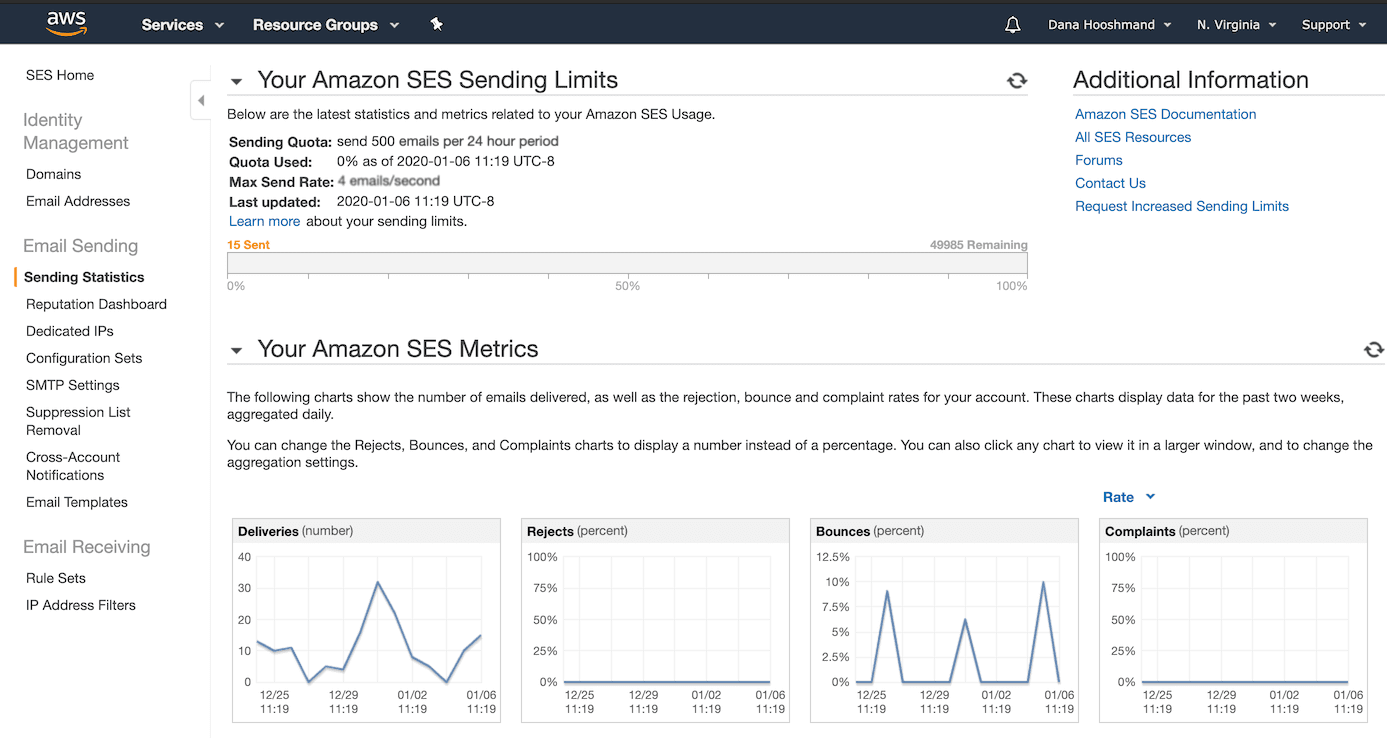Viewport: 1387px width, 738px height.
Task: Change the Rate display dropdown
Action: (1129, 497)
